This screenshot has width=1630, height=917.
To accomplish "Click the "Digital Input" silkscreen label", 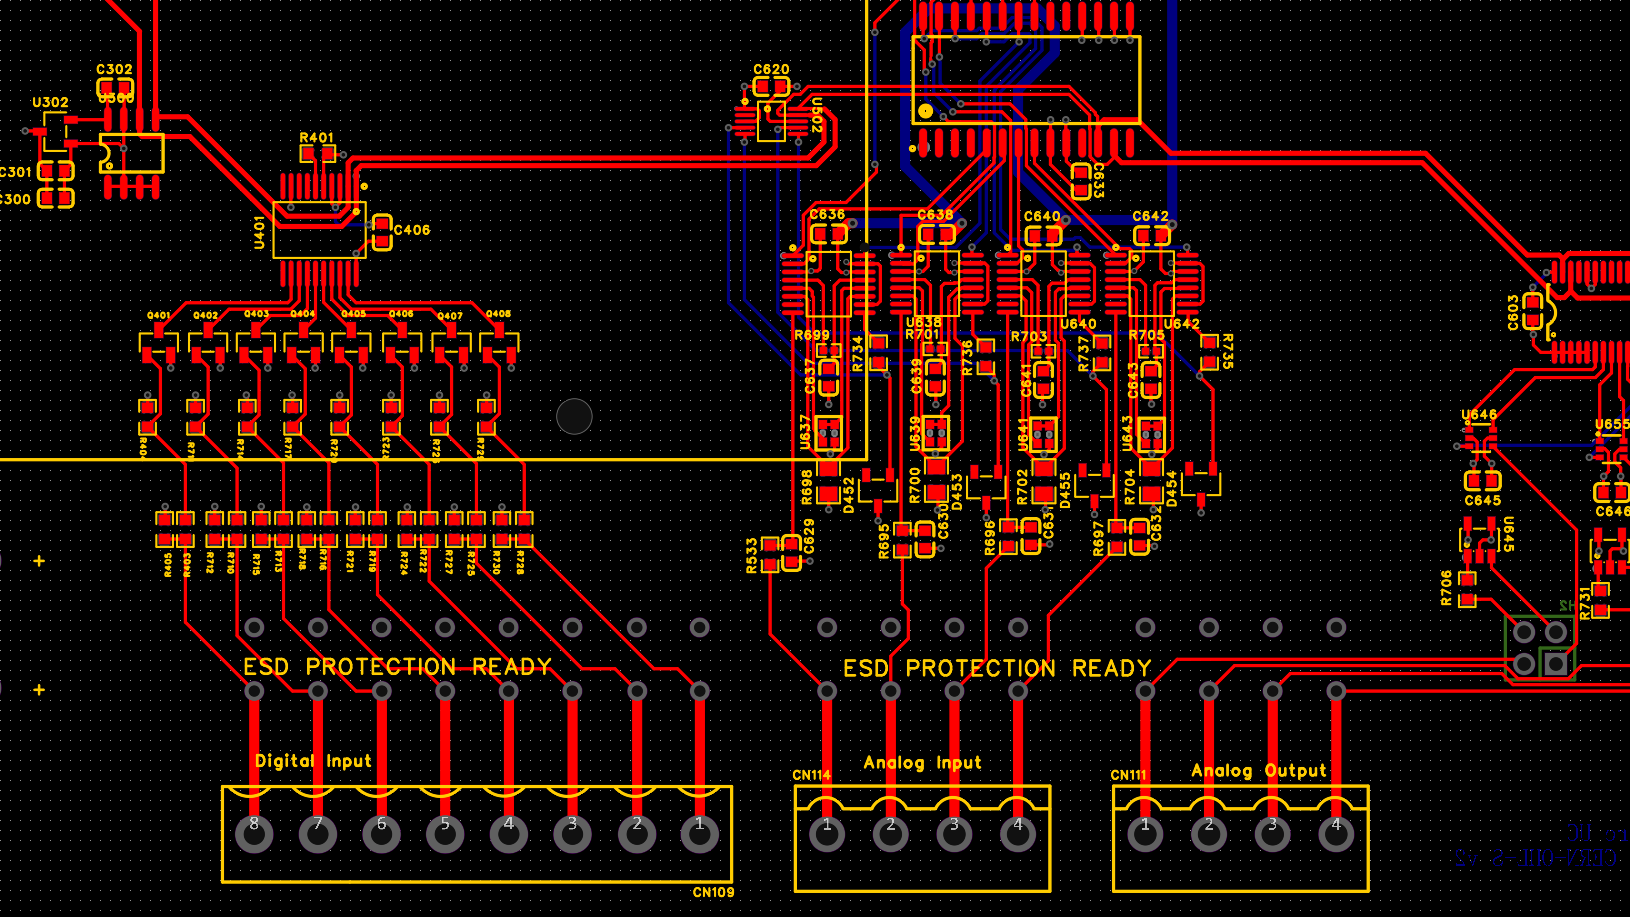I will tap(313, 761).
